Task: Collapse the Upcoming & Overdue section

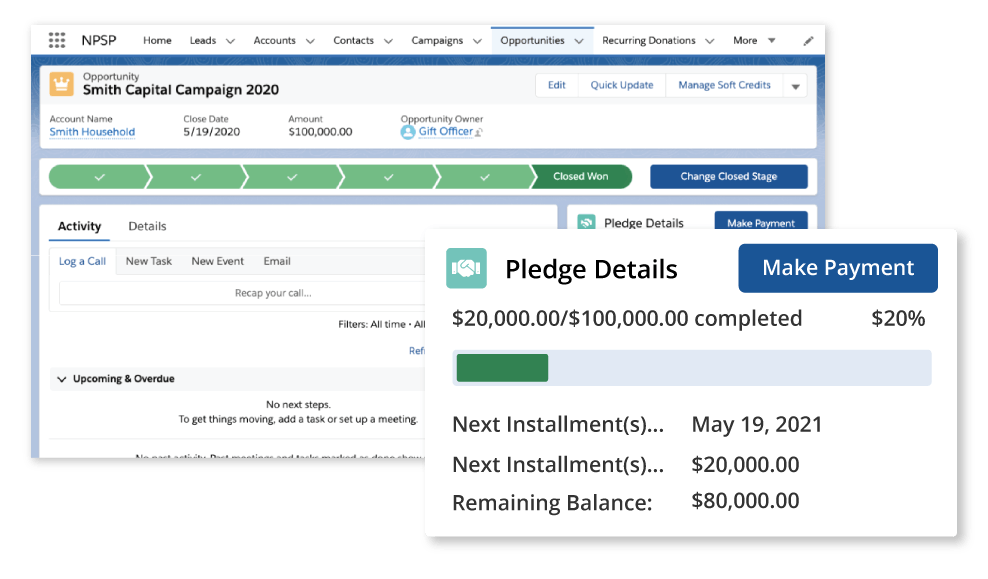Action: (62, 379)
